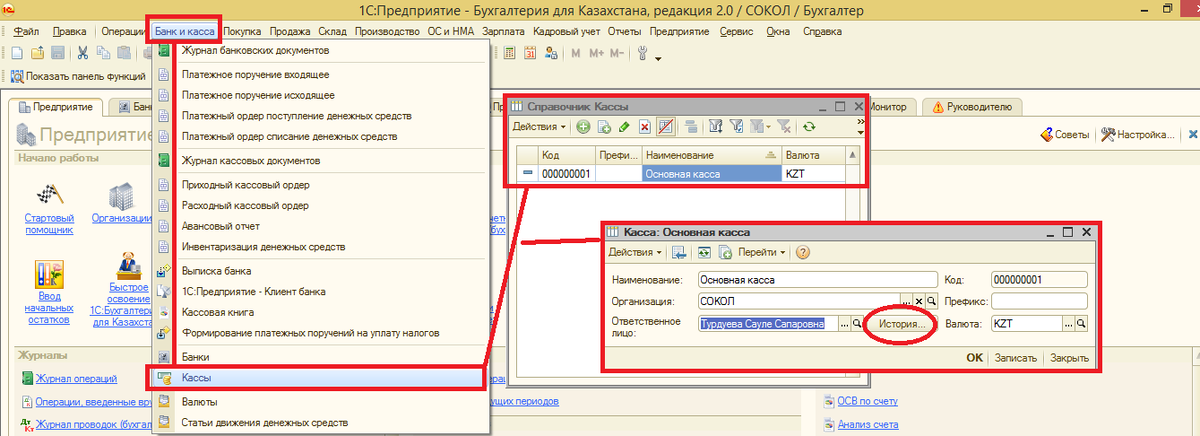The image size is (1200, 436).
Task: Click the copy toolbar icon
Action: 102,53
